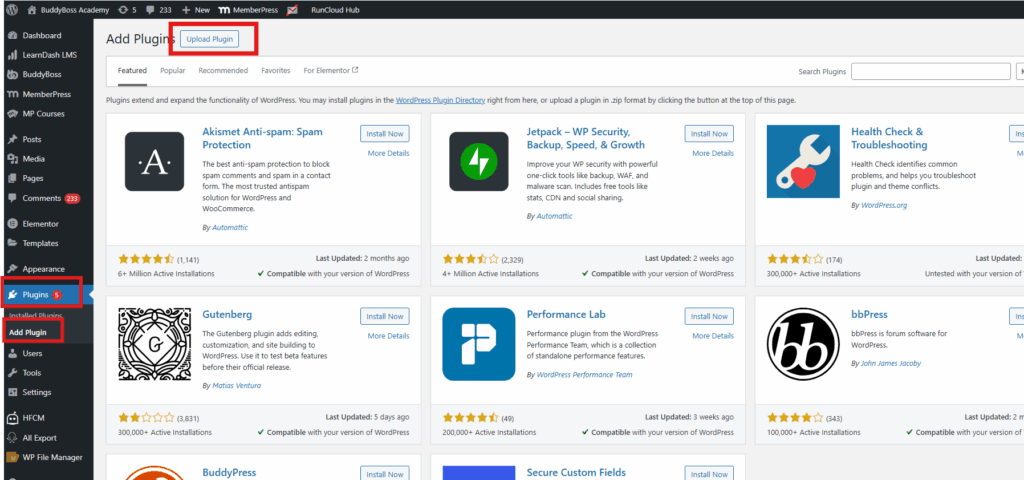Screen dimensions: 1024x480
Task: Install the Akismet Anti-spam plugin
Action: click(x=384, y=134)
